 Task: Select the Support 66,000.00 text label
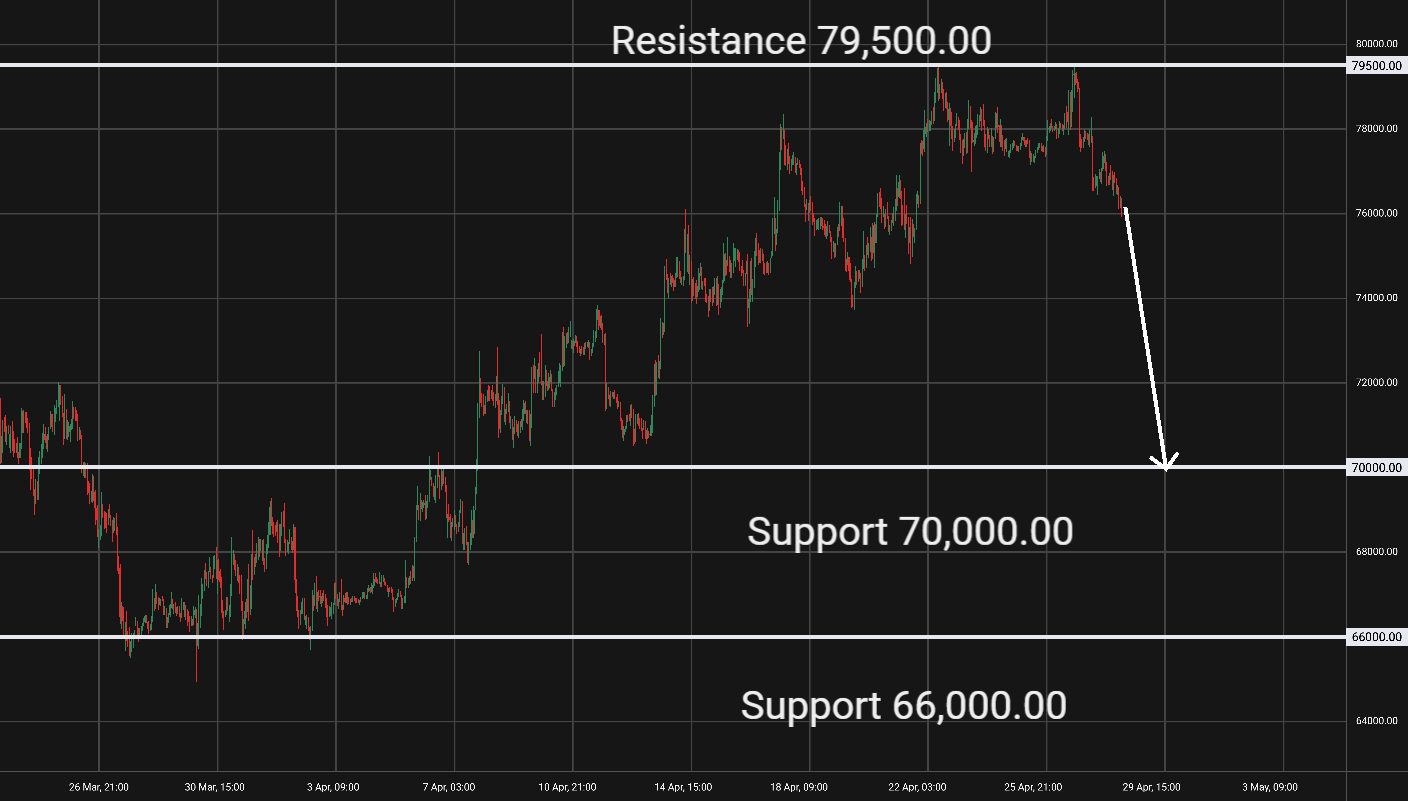pyautogui.click(x=903, y=706)
